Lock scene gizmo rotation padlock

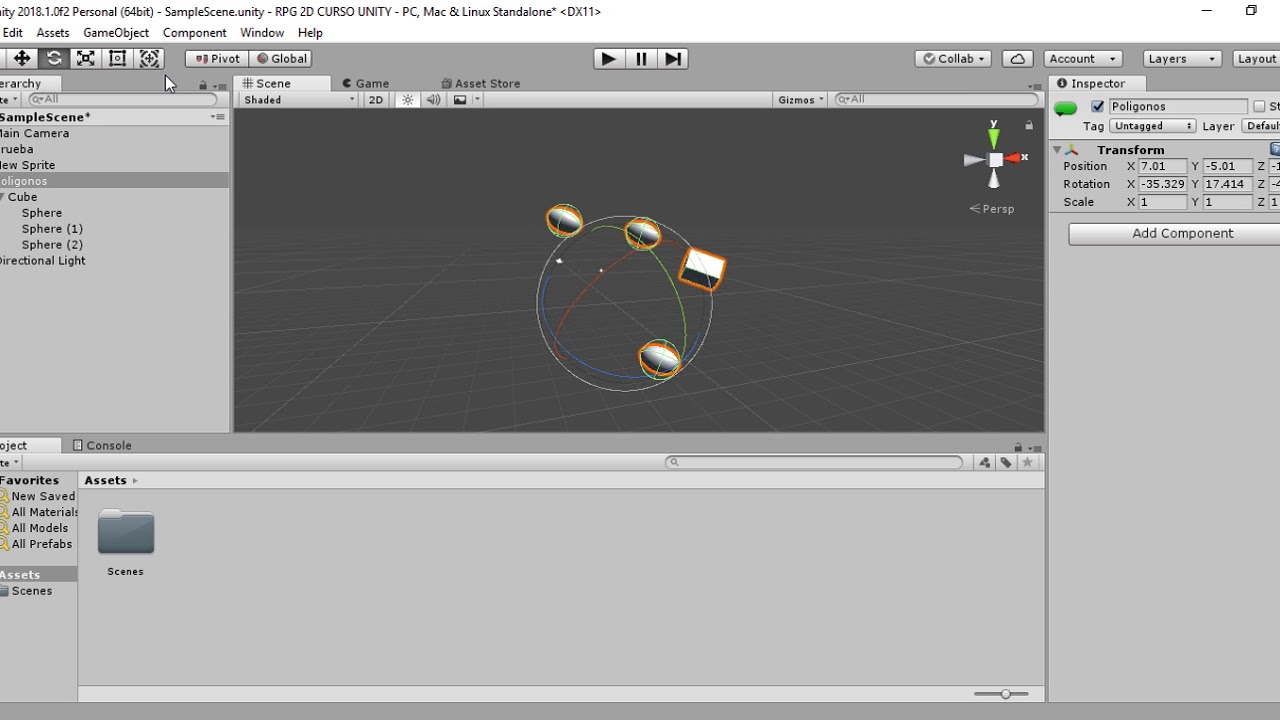pyautogui.click(x=1029, y=125)
